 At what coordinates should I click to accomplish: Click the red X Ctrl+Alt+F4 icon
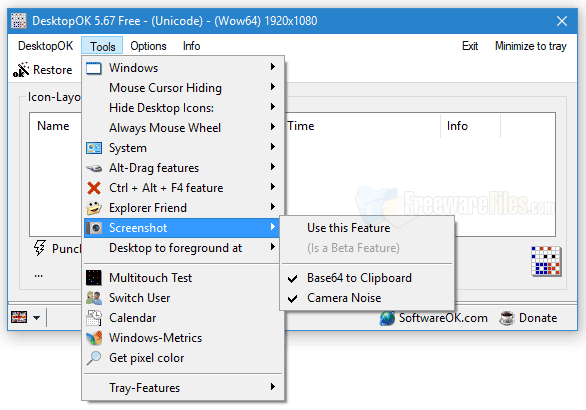[x=94, y=188]
